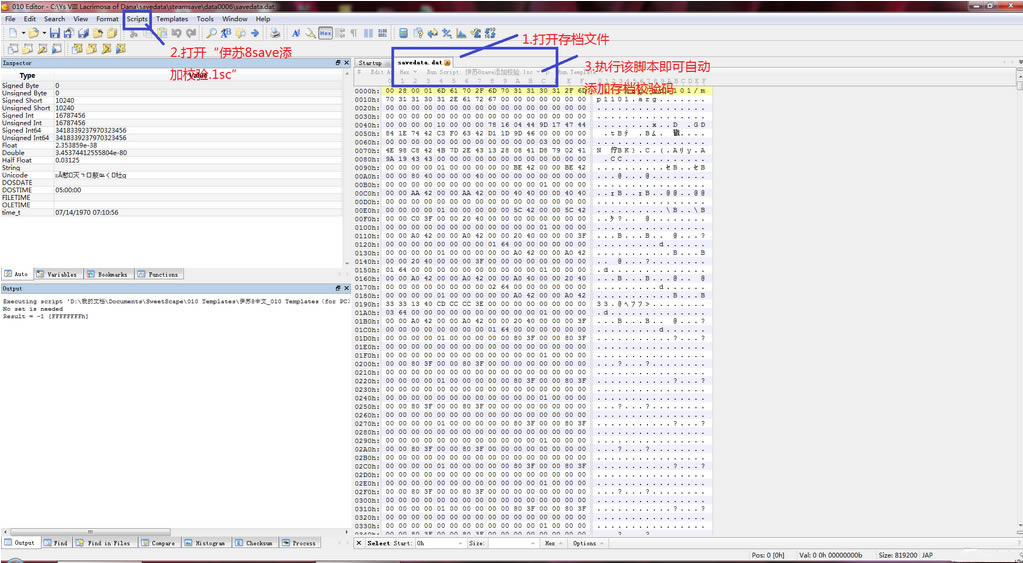
Task: Click the Undo arrow icon
Action: 177,33
